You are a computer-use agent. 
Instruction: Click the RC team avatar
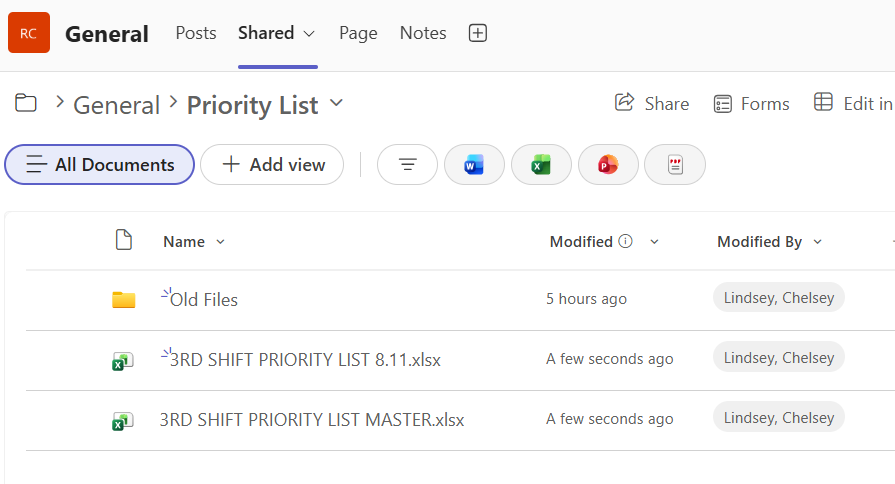29,33
